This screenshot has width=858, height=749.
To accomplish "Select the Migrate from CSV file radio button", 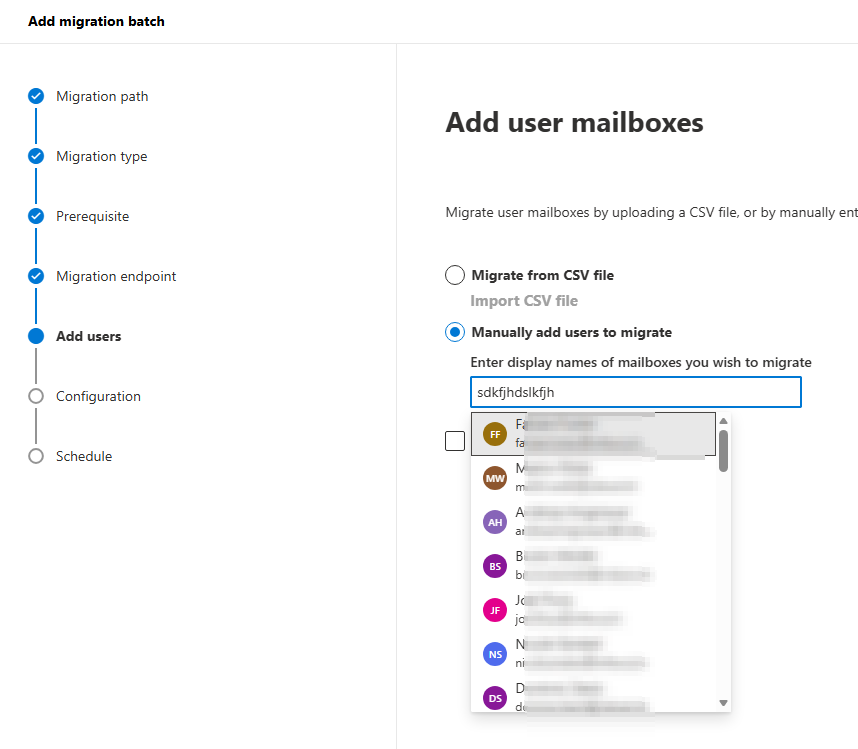I will click(x=455, y=275).
